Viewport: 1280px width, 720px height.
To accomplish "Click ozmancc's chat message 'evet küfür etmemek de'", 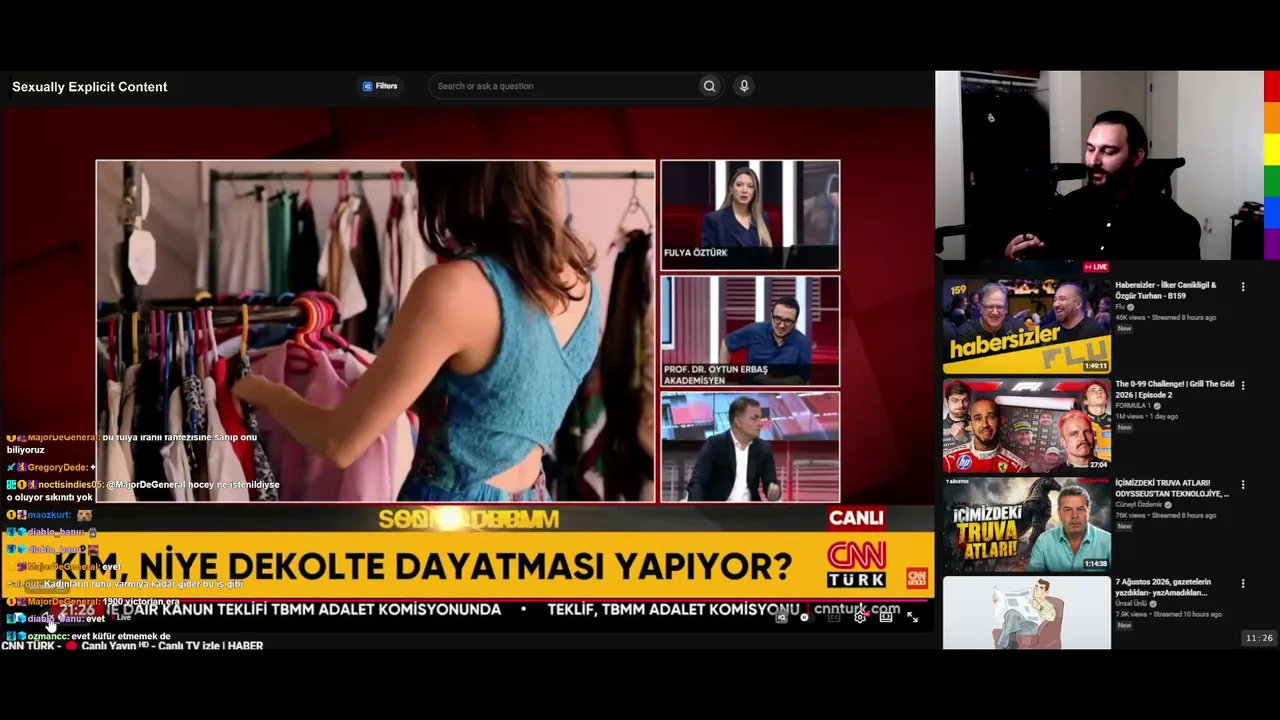I will coord(121,636).
